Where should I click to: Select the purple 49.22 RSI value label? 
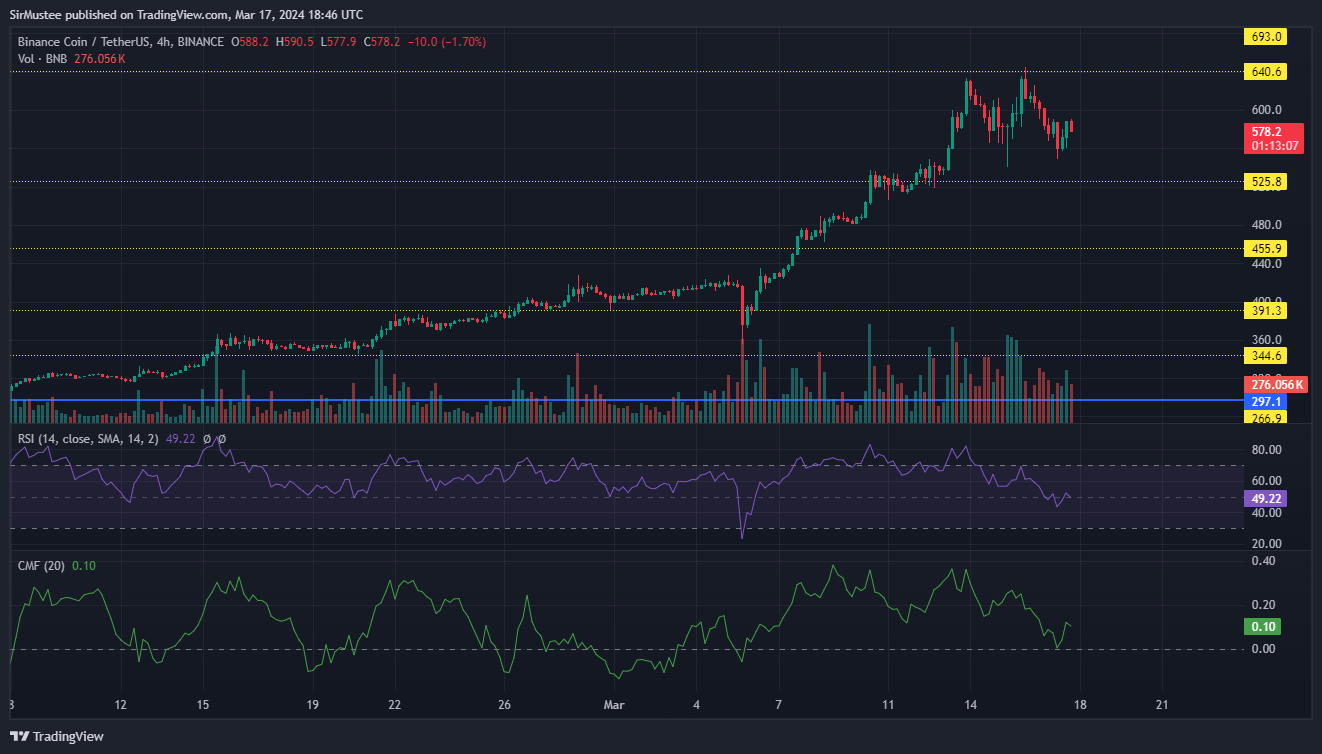point(1265,498)
